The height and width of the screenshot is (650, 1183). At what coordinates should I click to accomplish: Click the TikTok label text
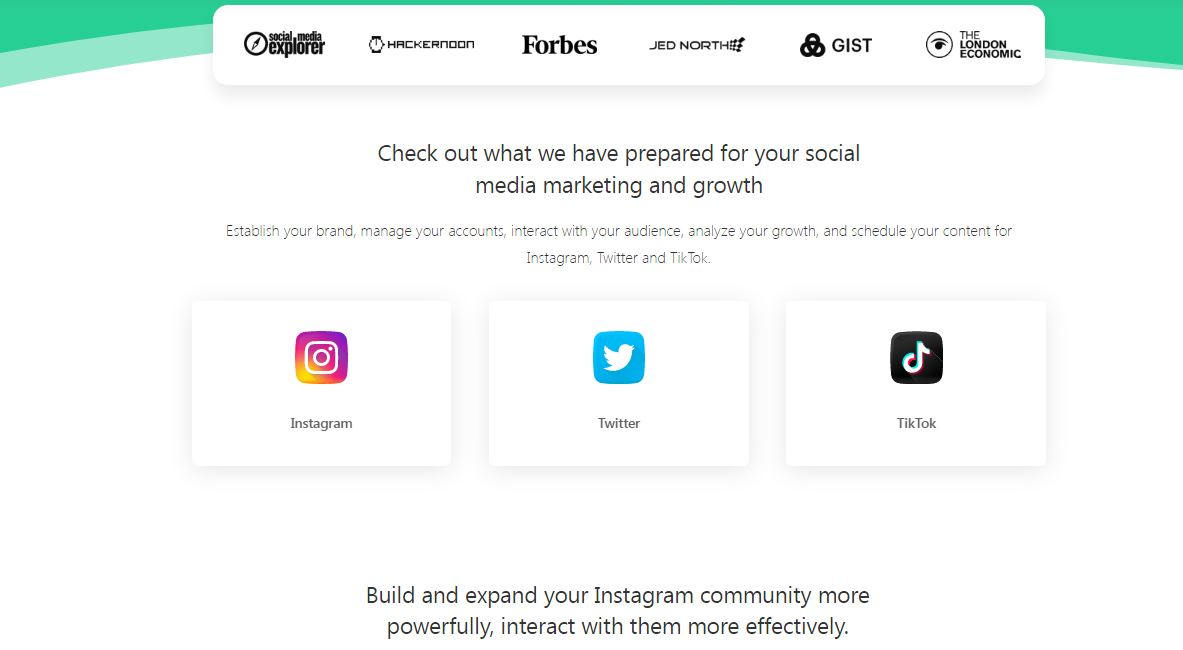point(915,422)
